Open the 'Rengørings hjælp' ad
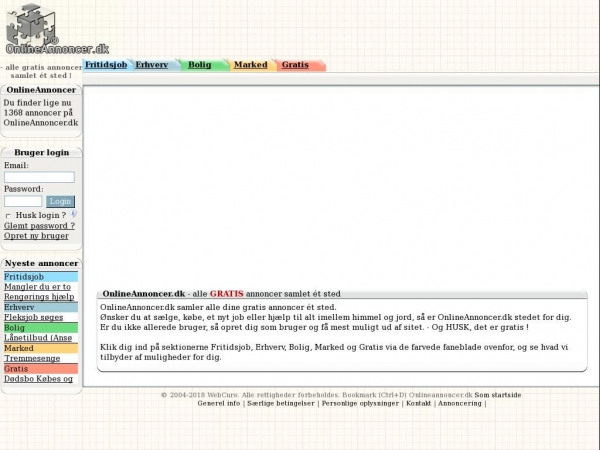 [x=39, y=297]
